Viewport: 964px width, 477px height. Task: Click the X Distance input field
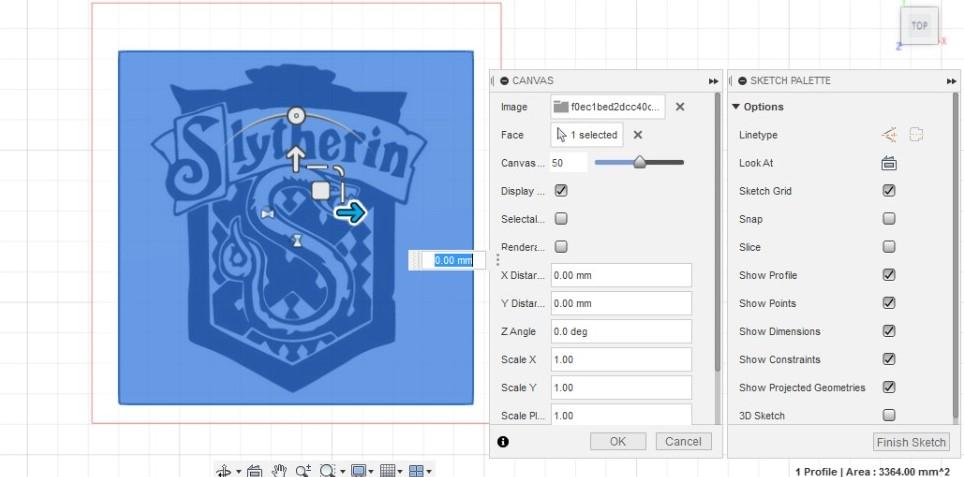tap(621, 275)
